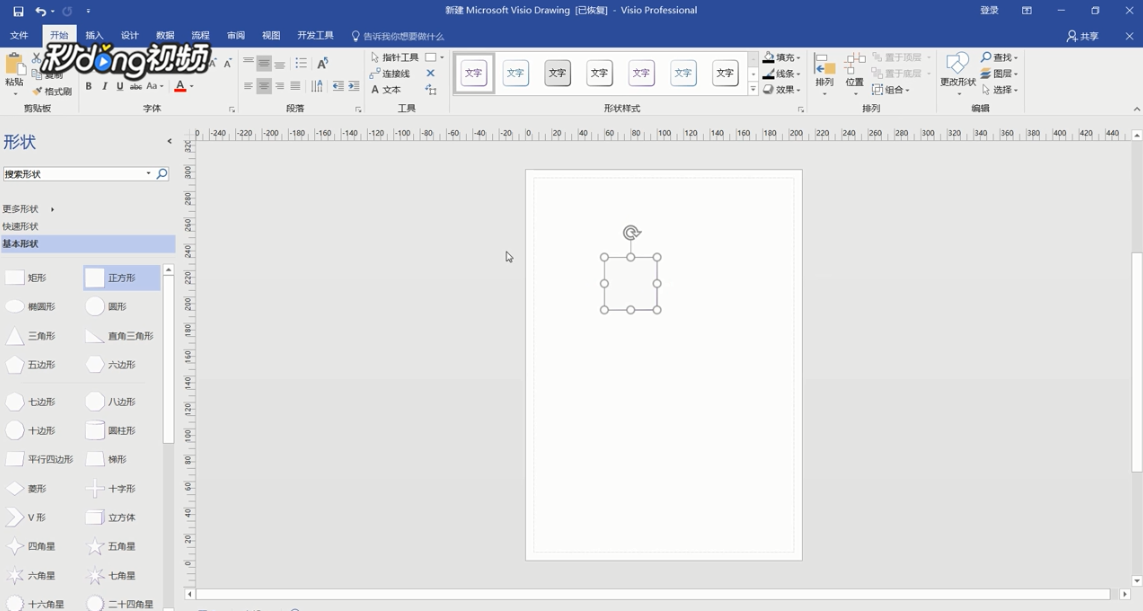
Task: Click the Position (位置) button
Action: click(854, 73)
